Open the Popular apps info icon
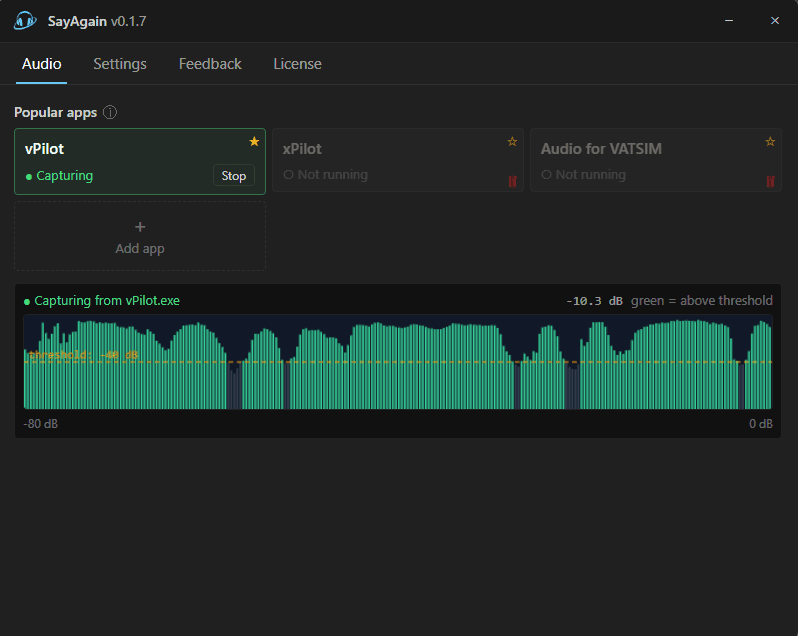 (x=110, y=112)
